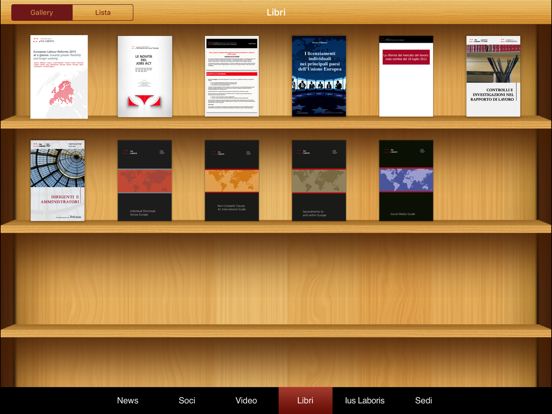Viewport: 552px width, 414px height.
Task: Open I licenziamenti individuali book
Action: point(319,76)
